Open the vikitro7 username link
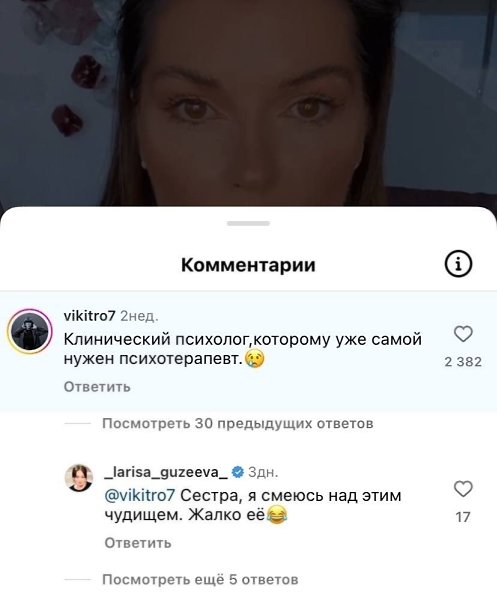The width and height of the screenshot is (497, 600). point(89,316)
